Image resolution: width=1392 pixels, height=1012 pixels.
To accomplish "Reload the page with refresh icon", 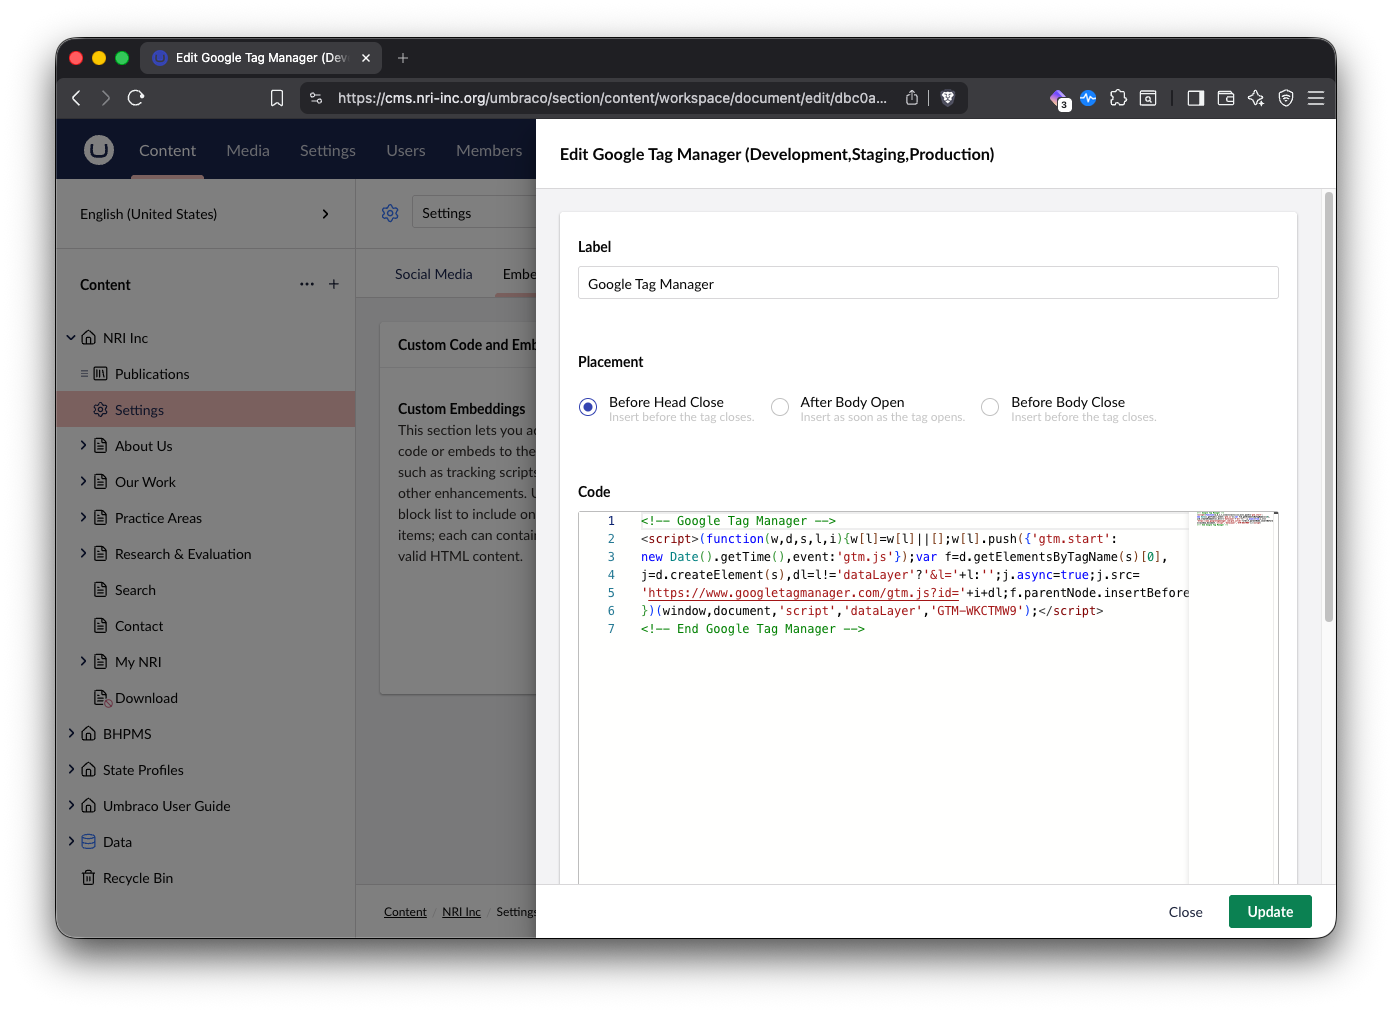I will [x=136, y=98].
